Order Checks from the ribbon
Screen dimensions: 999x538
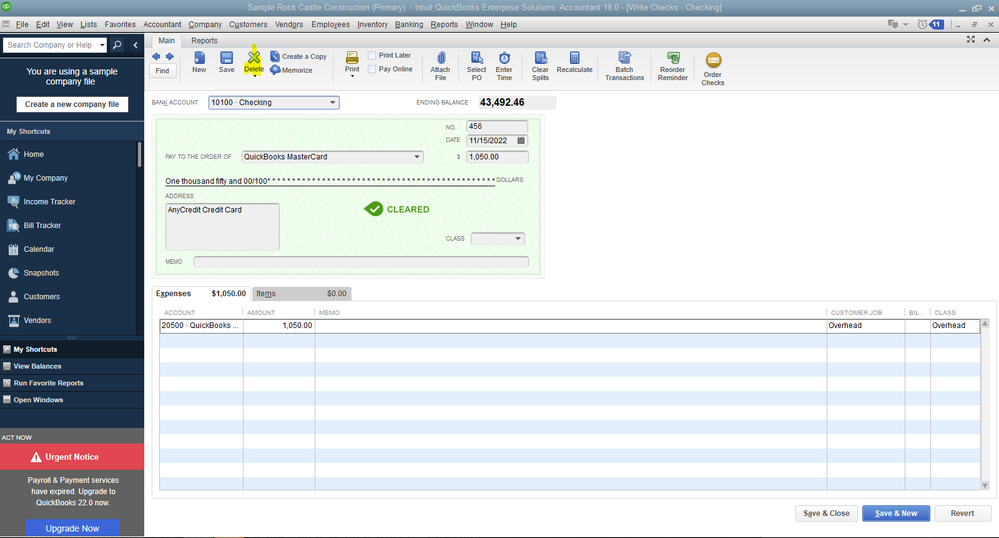pos(713,69)
